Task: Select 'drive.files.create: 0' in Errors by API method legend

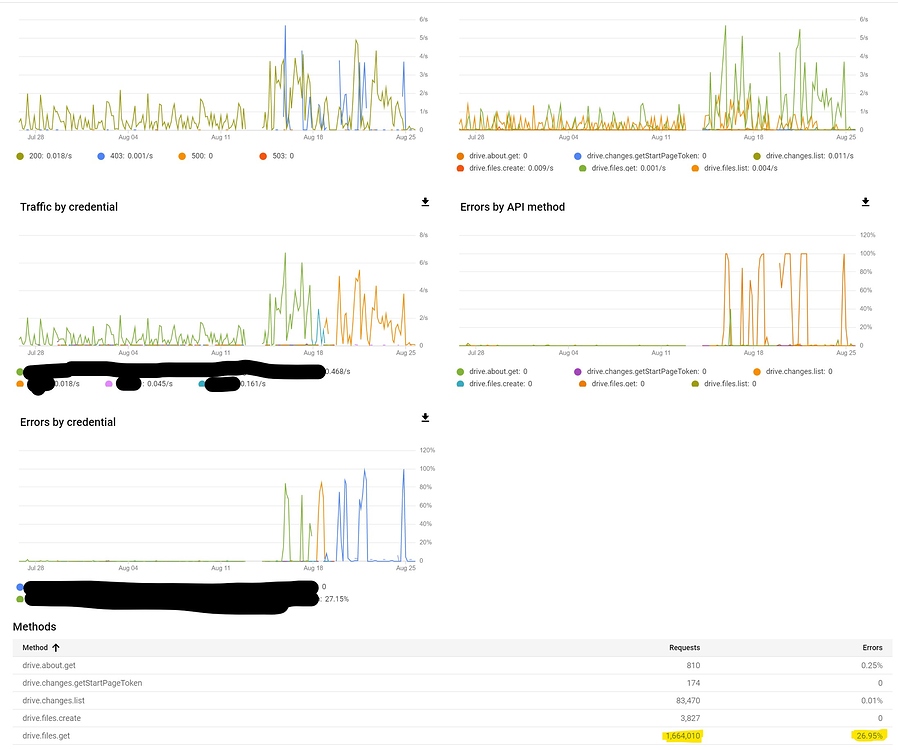Action: 495,384
